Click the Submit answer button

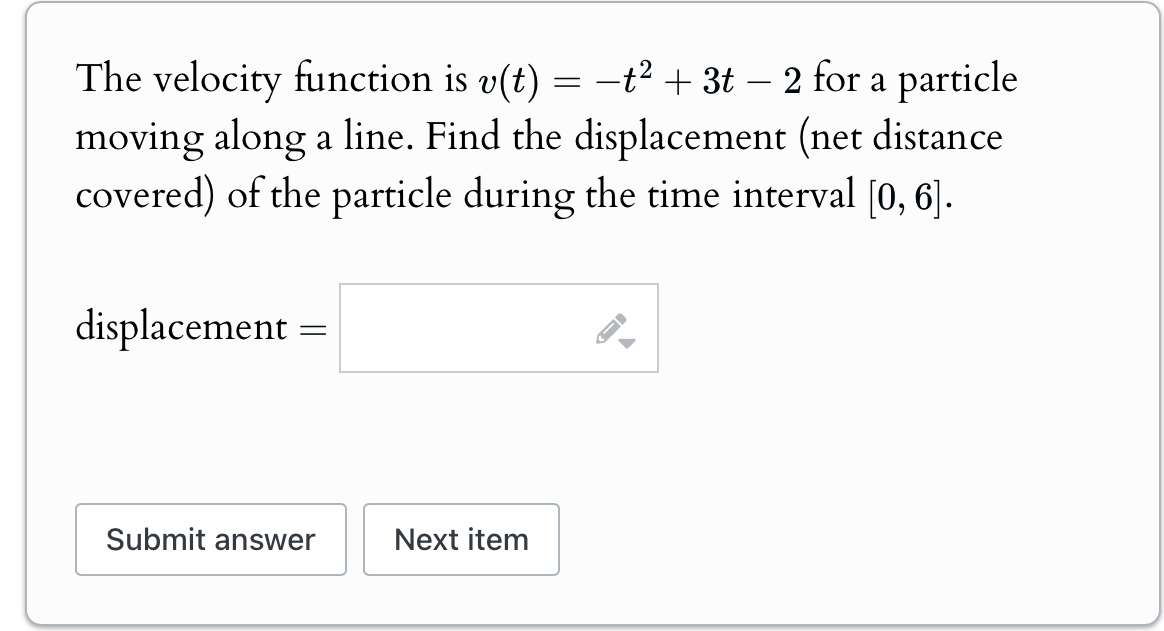pos(210,540)
